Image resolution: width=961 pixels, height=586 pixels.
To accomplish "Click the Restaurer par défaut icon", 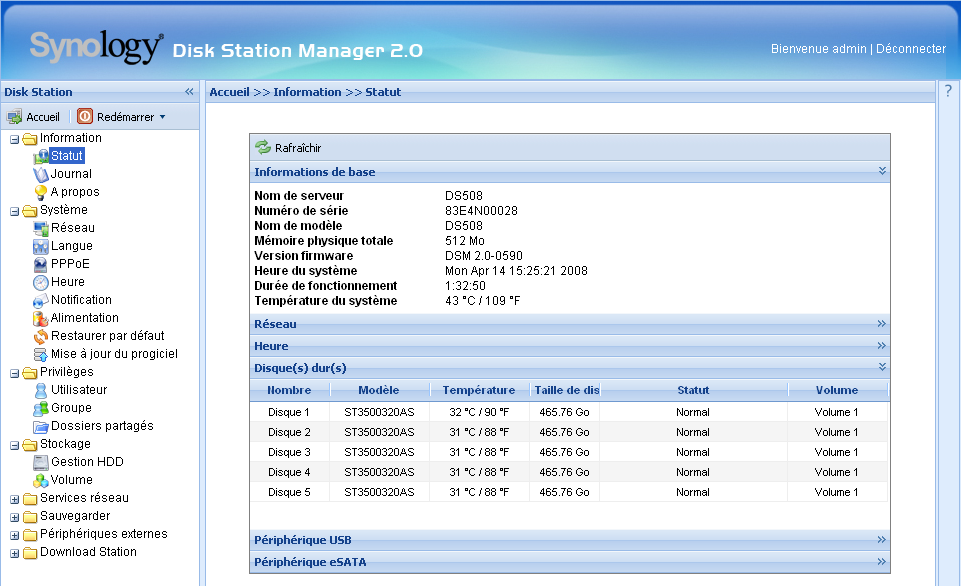I will 40,337.
